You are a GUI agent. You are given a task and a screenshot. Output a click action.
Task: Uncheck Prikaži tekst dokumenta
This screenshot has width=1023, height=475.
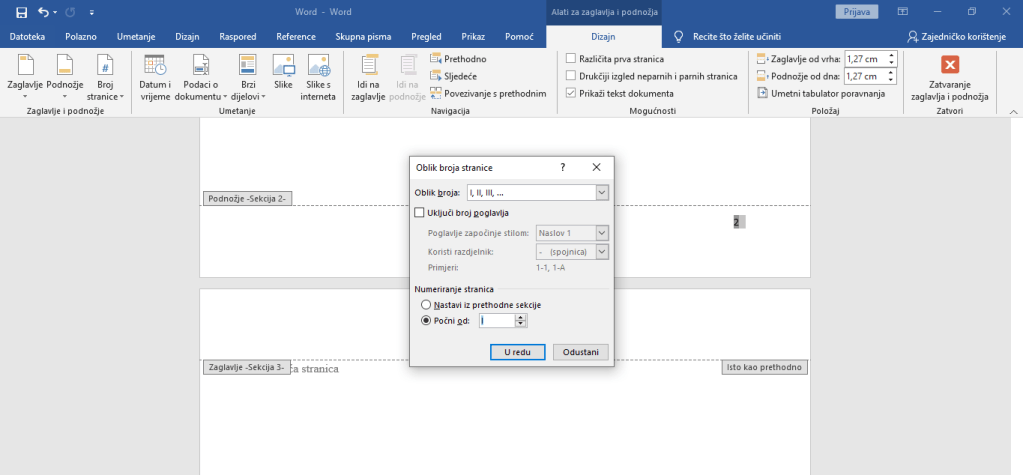coord(571,93)
